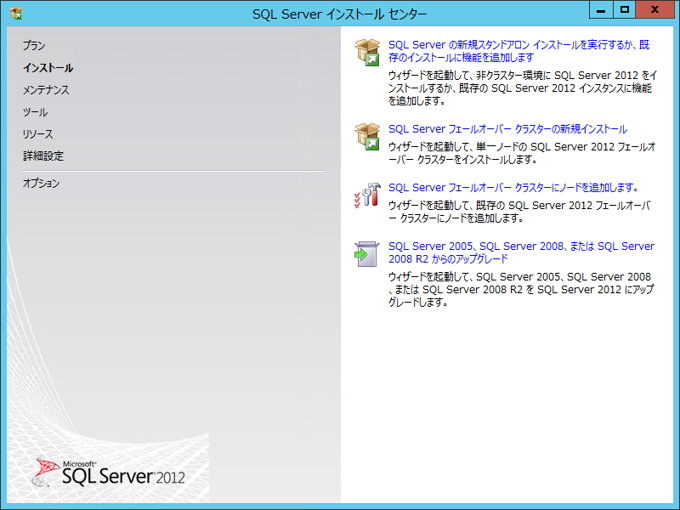Viewport: 680px width, 510px height.
Task: Select インストール in the left navigation
Action: pyautogui.click(x=48, y=68)
